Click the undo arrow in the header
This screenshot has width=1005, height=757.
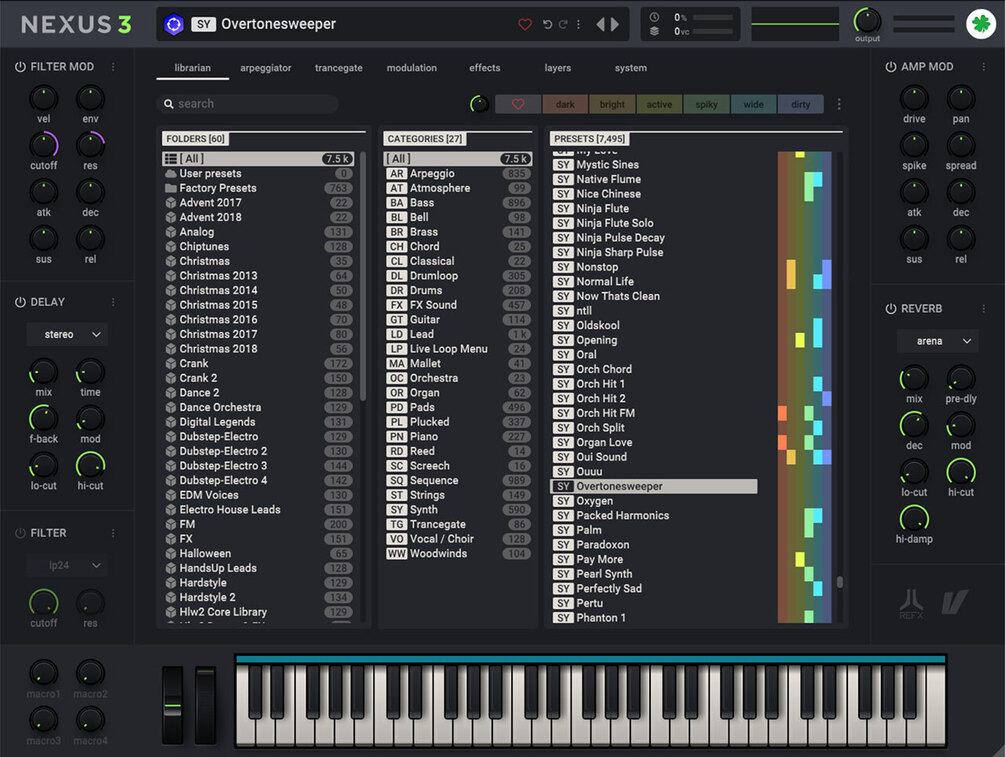(547, 24)
